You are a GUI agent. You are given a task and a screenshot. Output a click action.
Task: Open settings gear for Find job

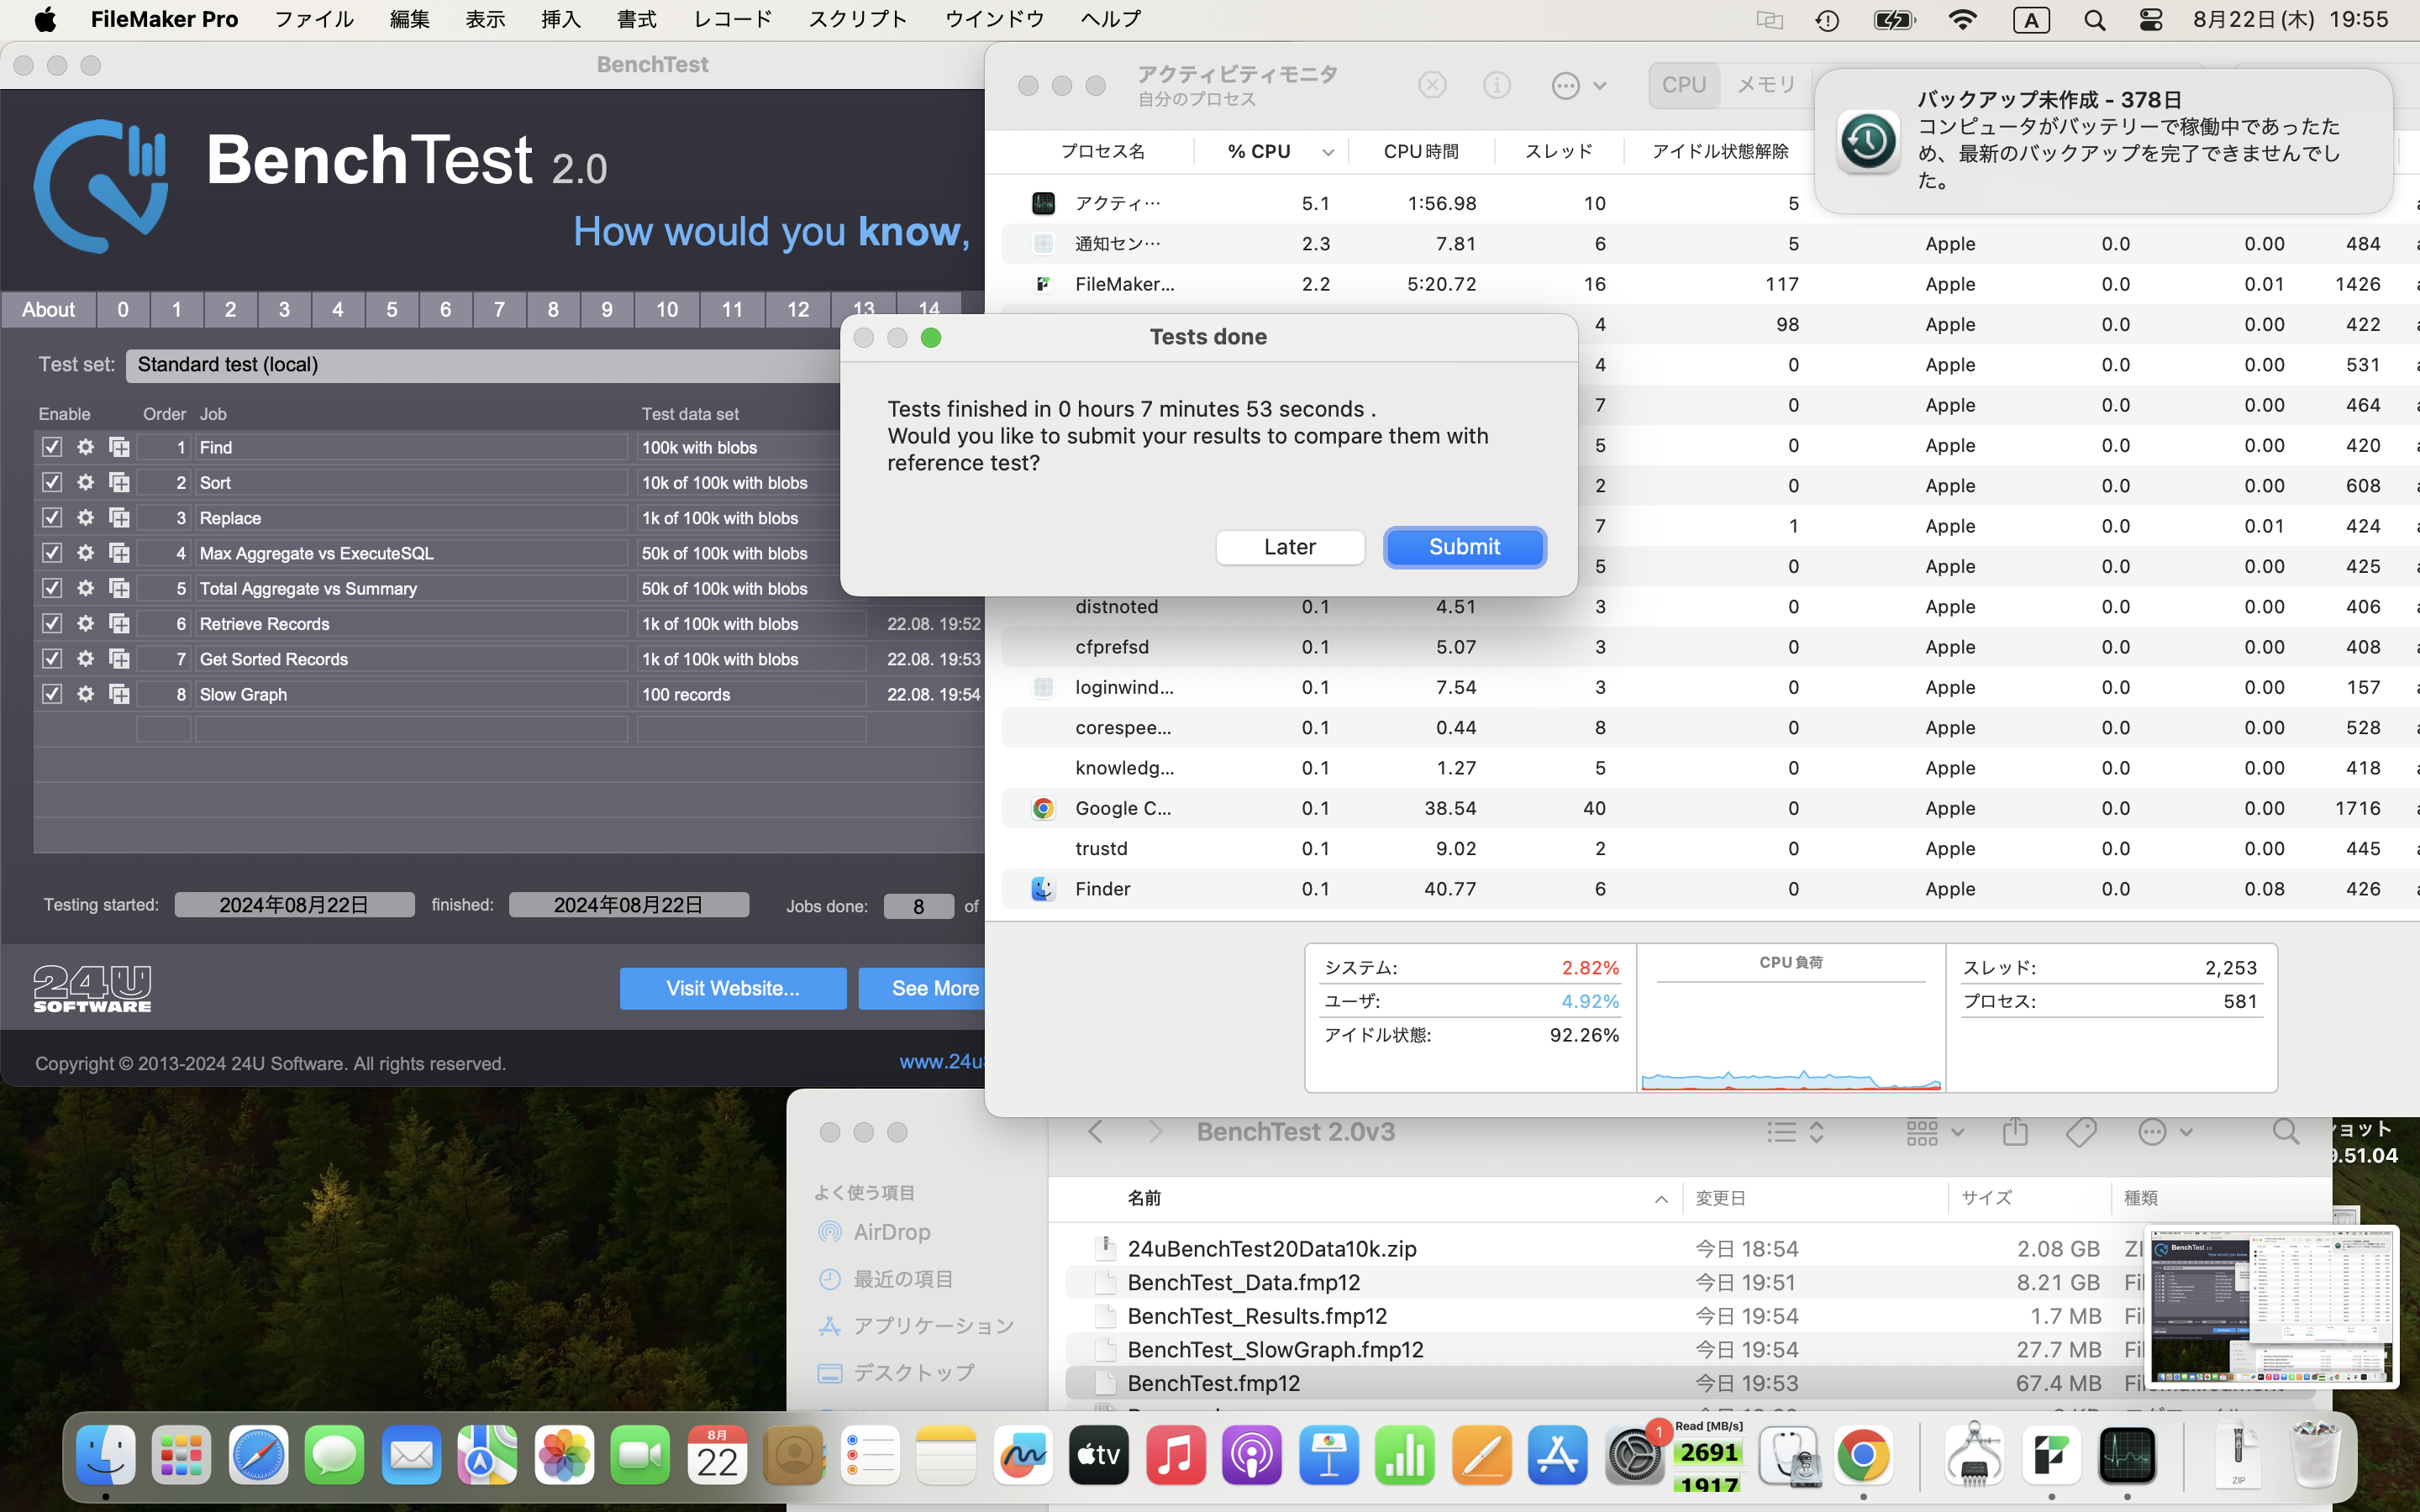coord(86,447)
